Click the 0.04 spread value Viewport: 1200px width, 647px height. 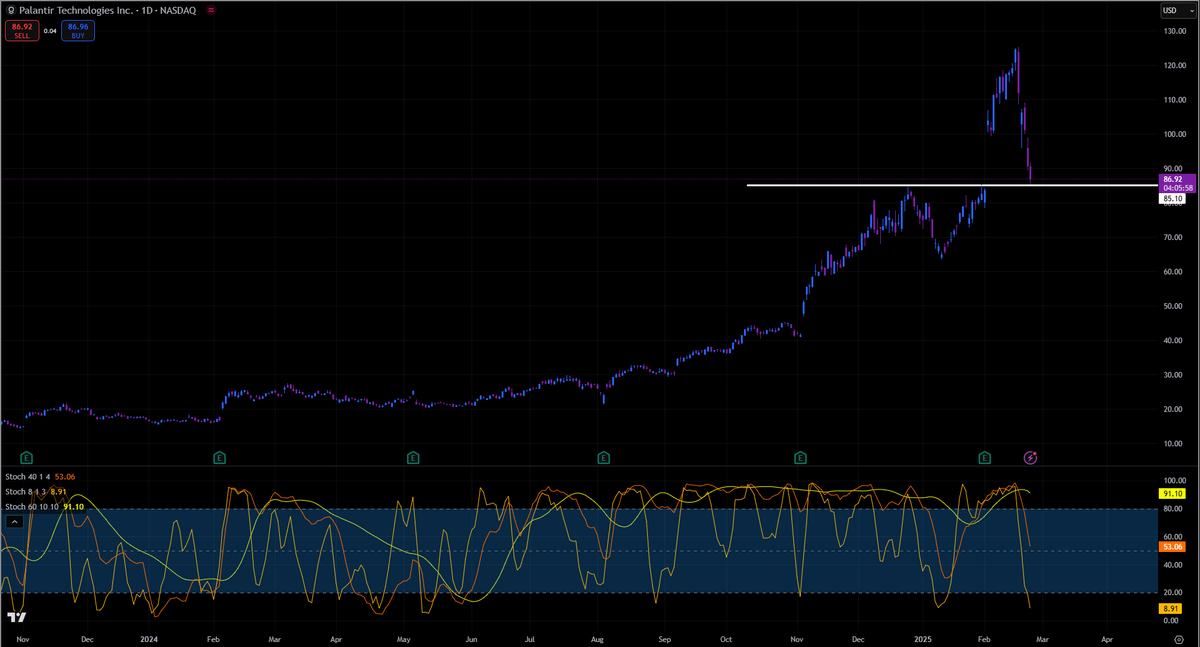[49, 31]
